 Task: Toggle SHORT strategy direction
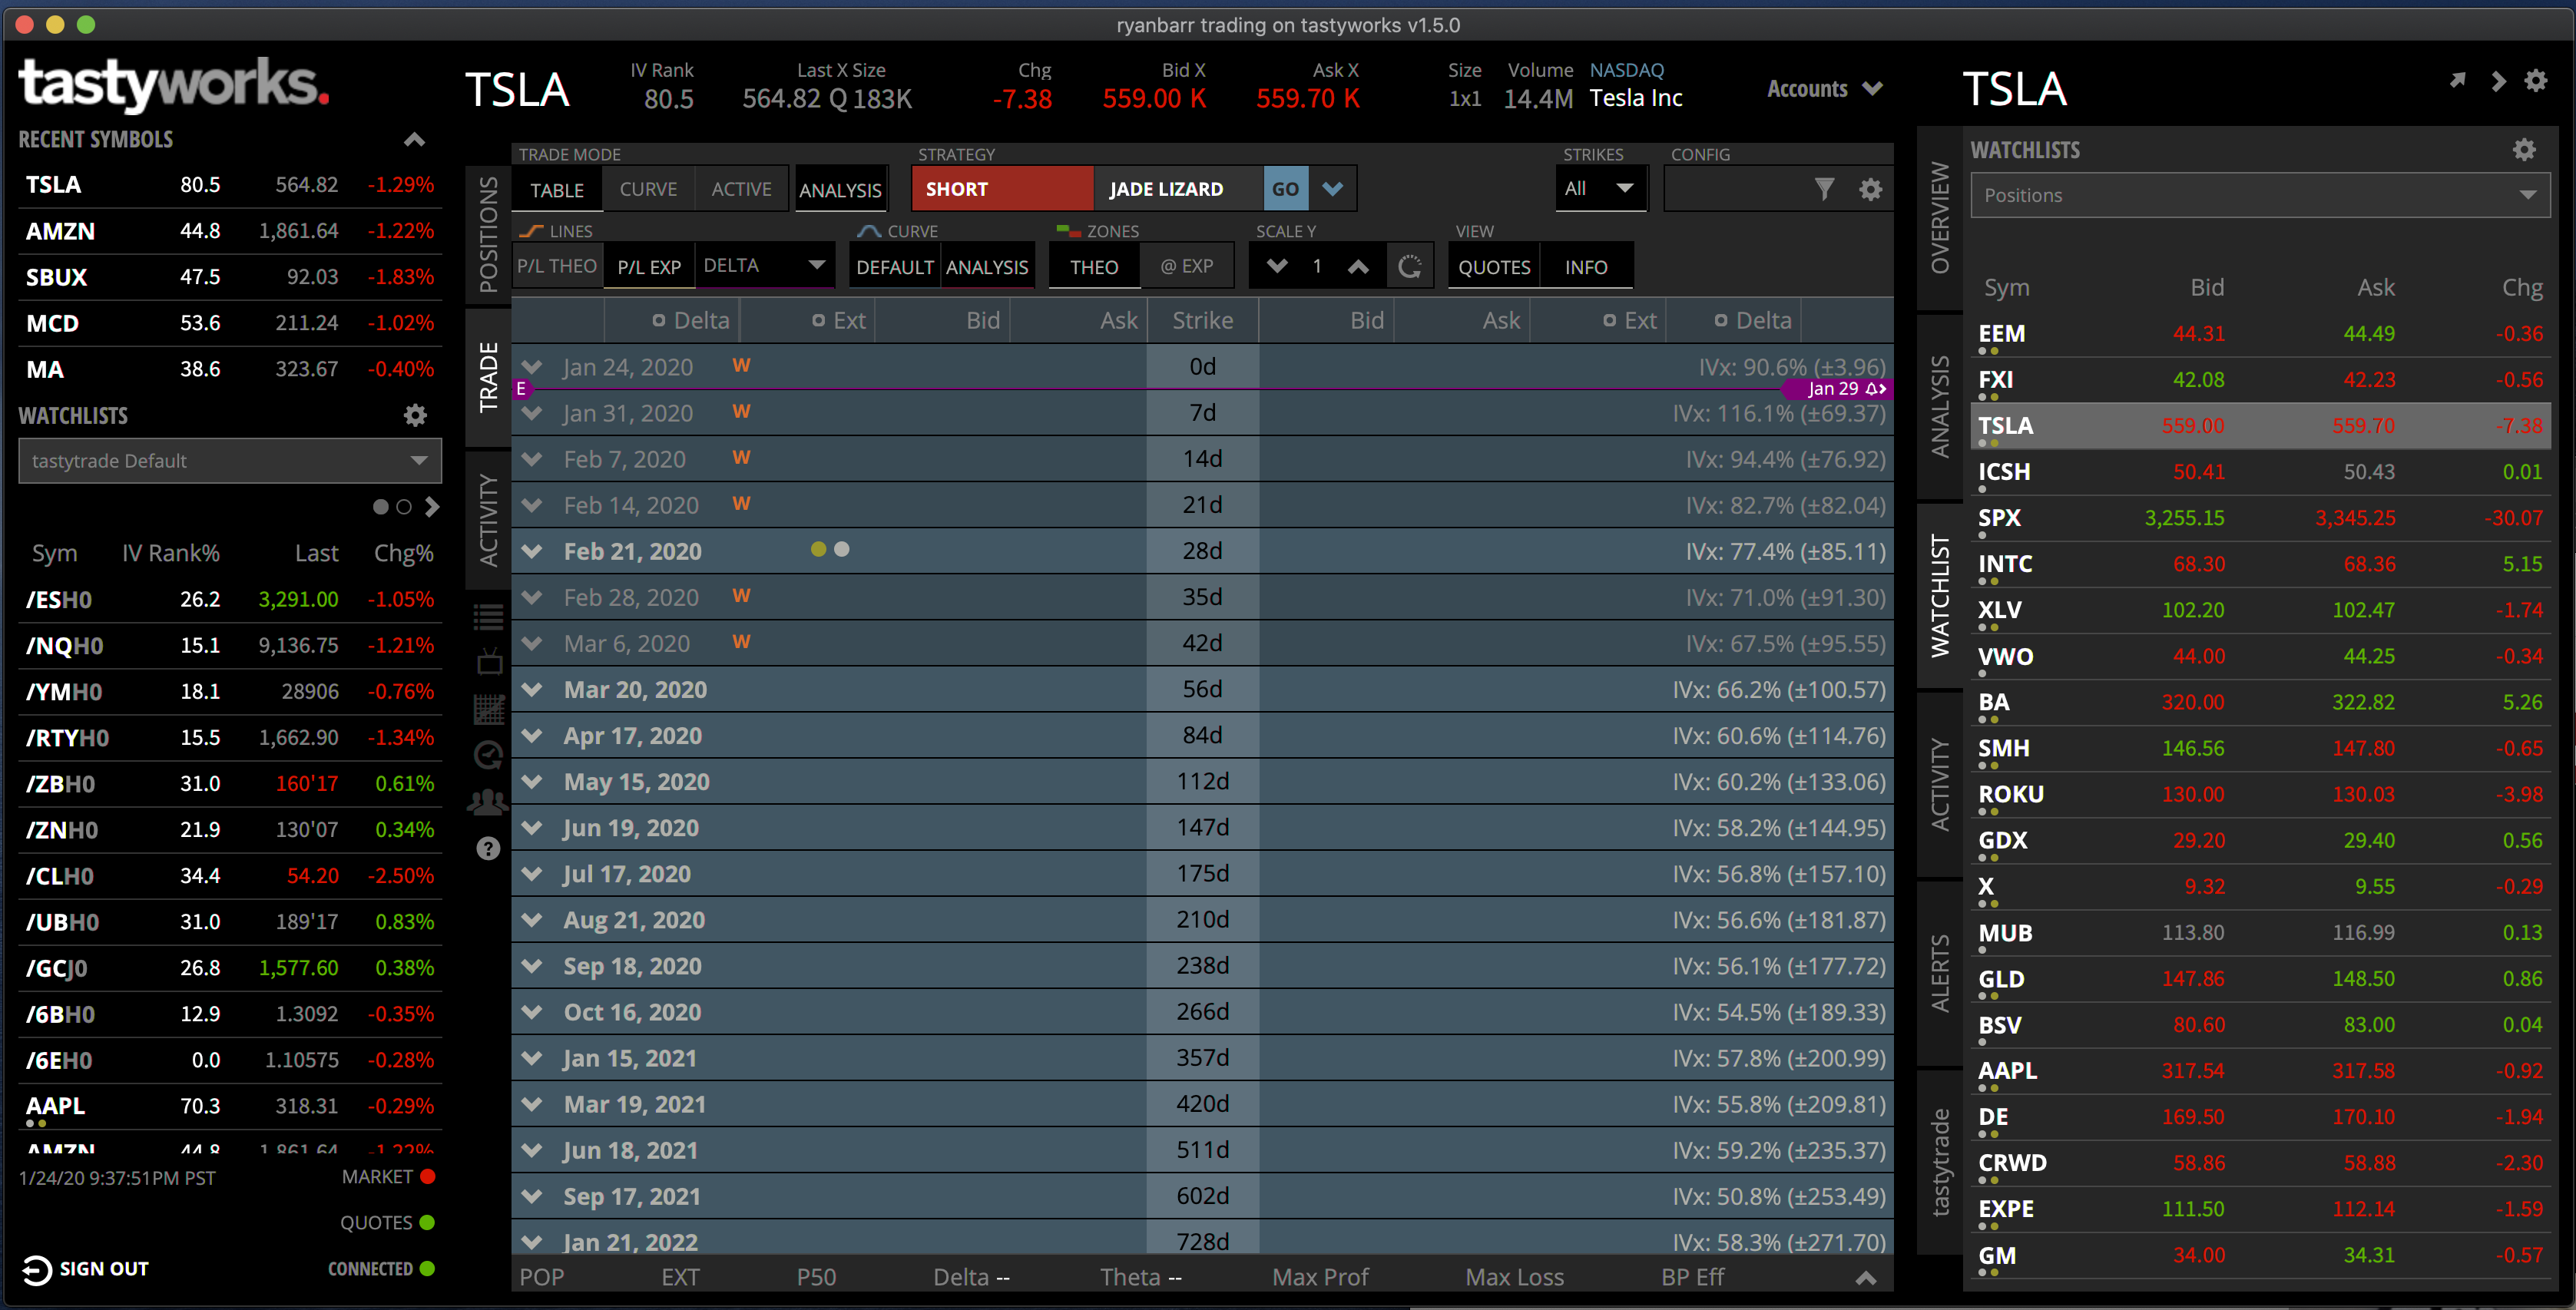click(1002, 189)
